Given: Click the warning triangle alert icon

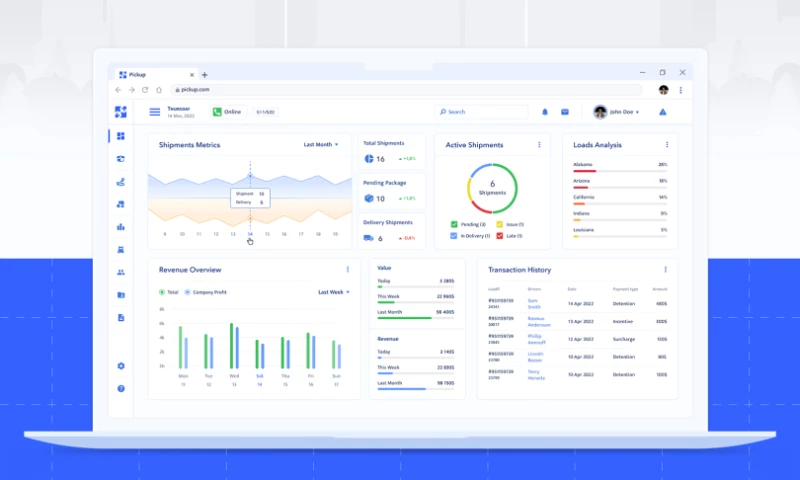Looking at the screenshot, I should click(x=662, y=112).
